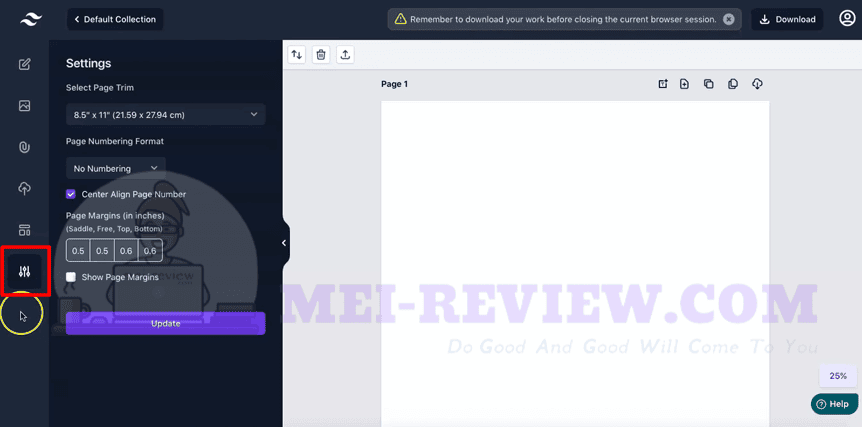Edit the Free margin value field
The width and height of the screenshot is (862, 427).
(x=102, y=251)
